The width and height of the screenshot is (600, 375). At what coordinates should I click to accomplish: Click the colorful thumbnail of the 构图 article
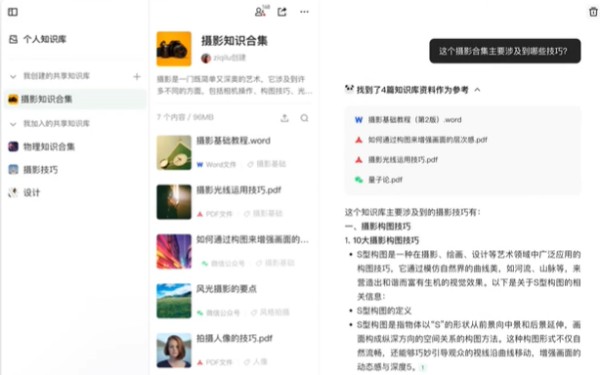[x=174, y=251]
